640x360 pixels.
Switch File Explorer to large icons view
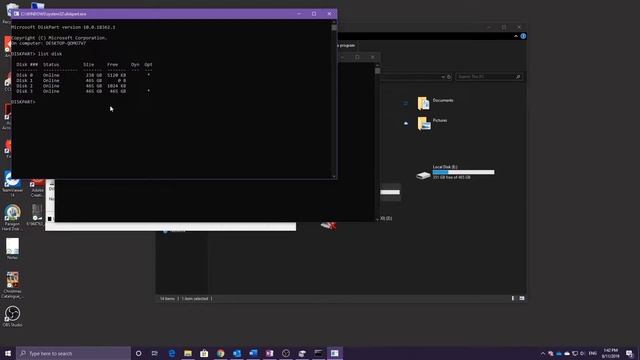[522, 298]
